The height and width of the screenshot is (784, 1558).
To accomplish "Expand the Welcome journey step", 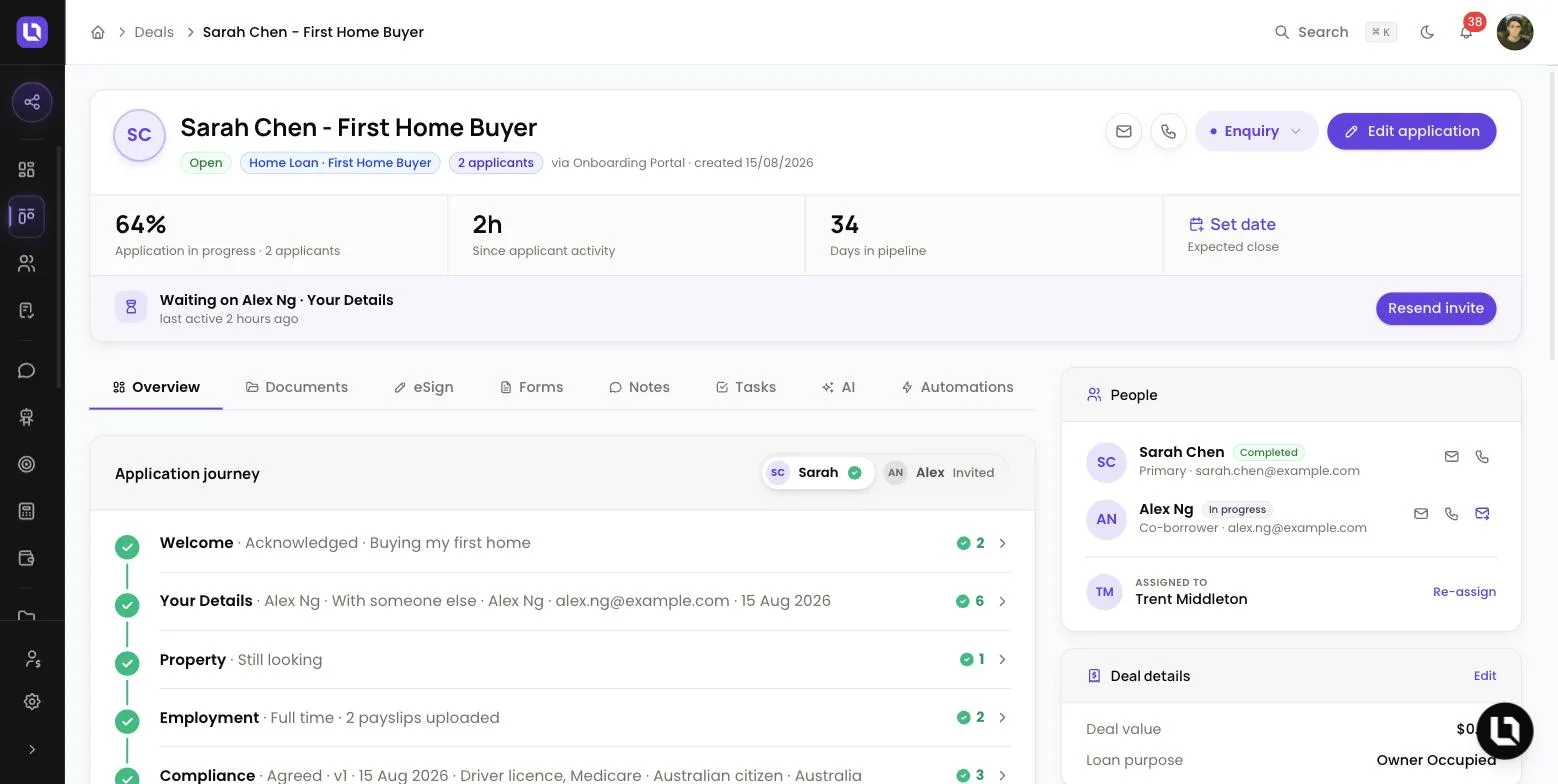I will pos(585,543).
